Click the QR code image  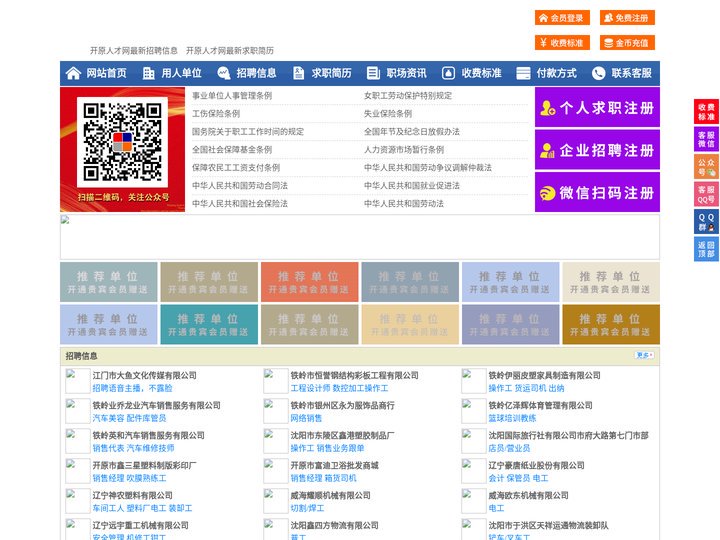[122, 142]
